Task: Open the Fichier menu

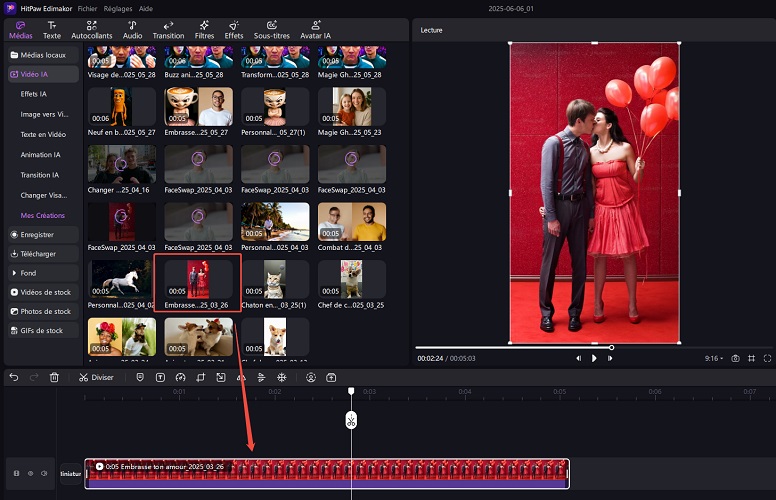Action: (x=87, y=8)
